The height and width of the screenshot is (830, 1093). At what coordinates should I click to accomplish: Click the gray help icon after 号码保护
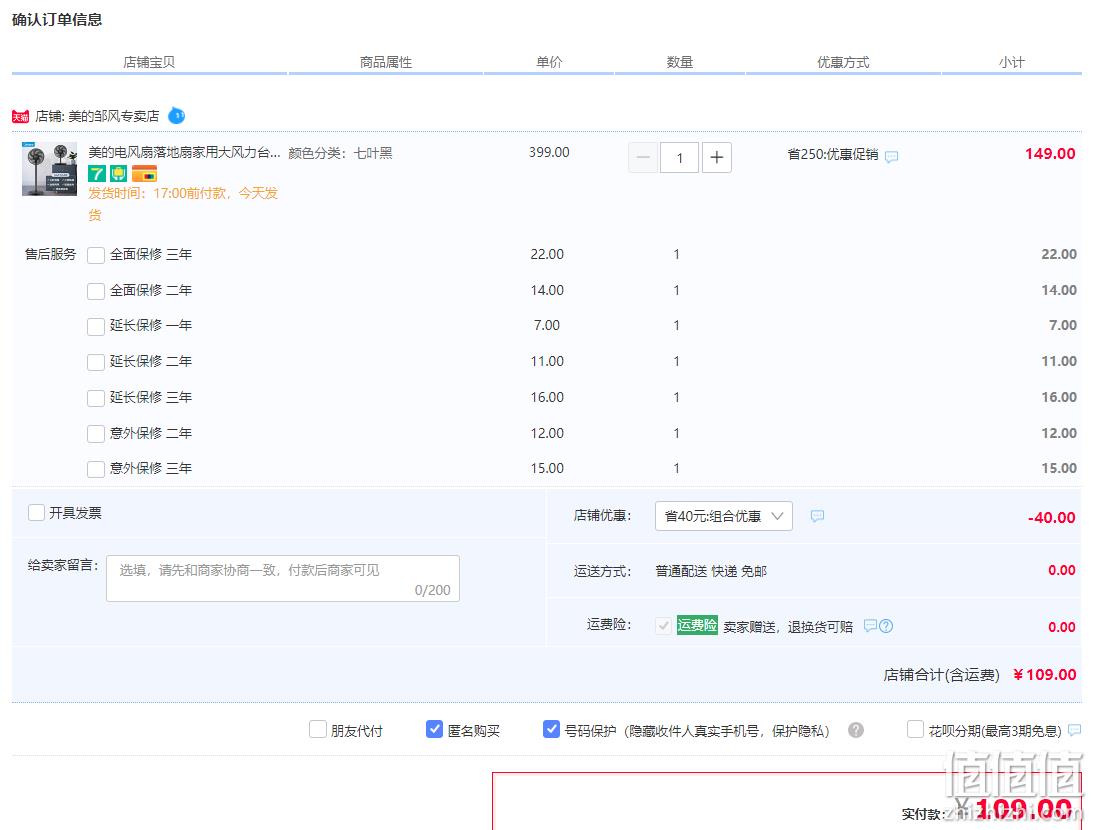tap(856, 730)
